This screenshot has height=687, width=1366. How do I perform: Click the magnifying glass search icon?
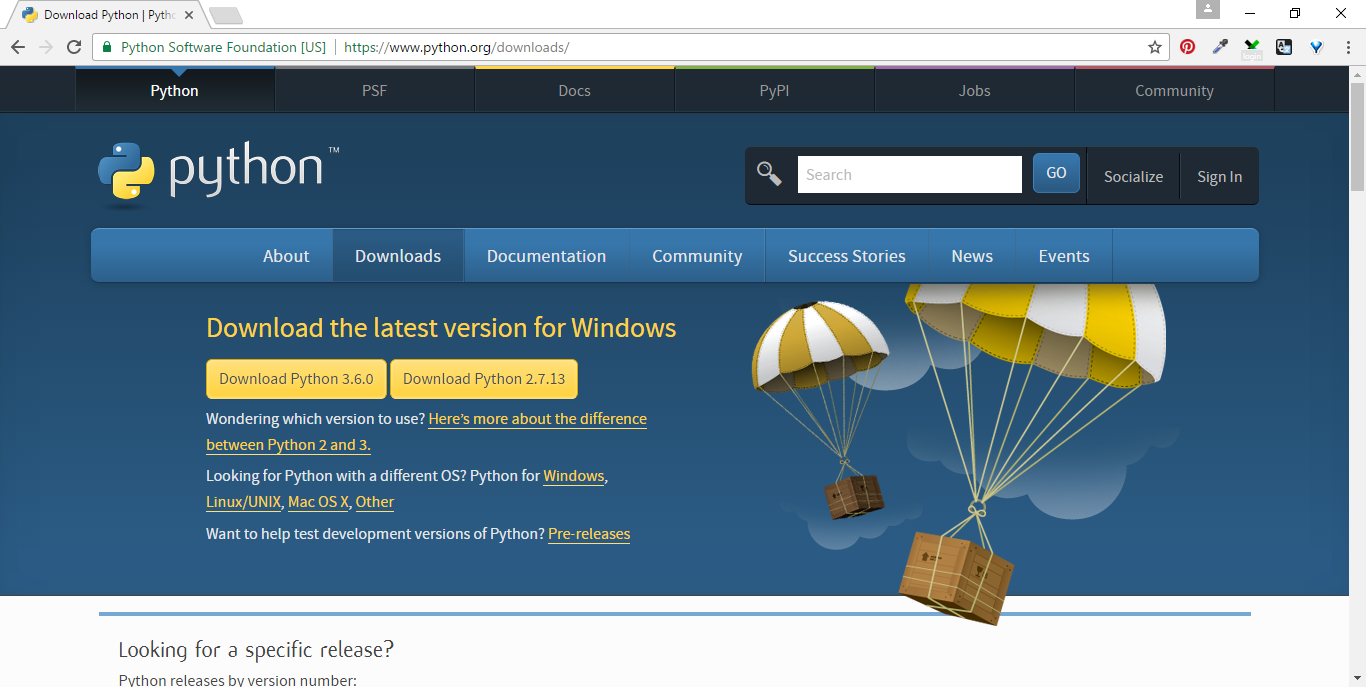coord(769,174)
